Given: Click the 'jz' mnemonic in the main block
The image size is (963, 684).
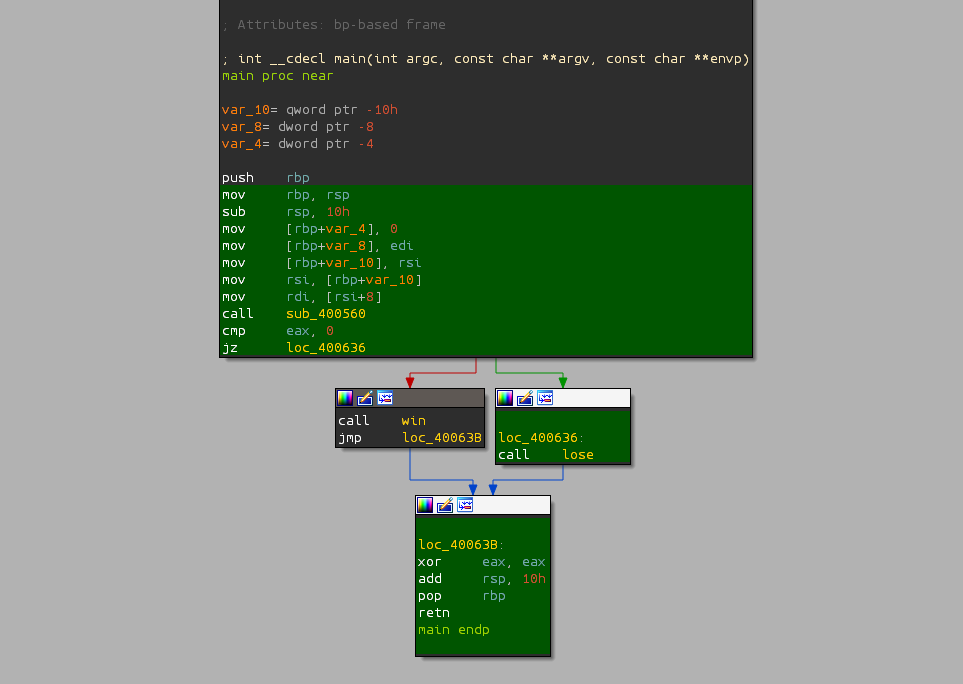Looking at the screenshot, I should pyautogui.click(x=230, y=348).
